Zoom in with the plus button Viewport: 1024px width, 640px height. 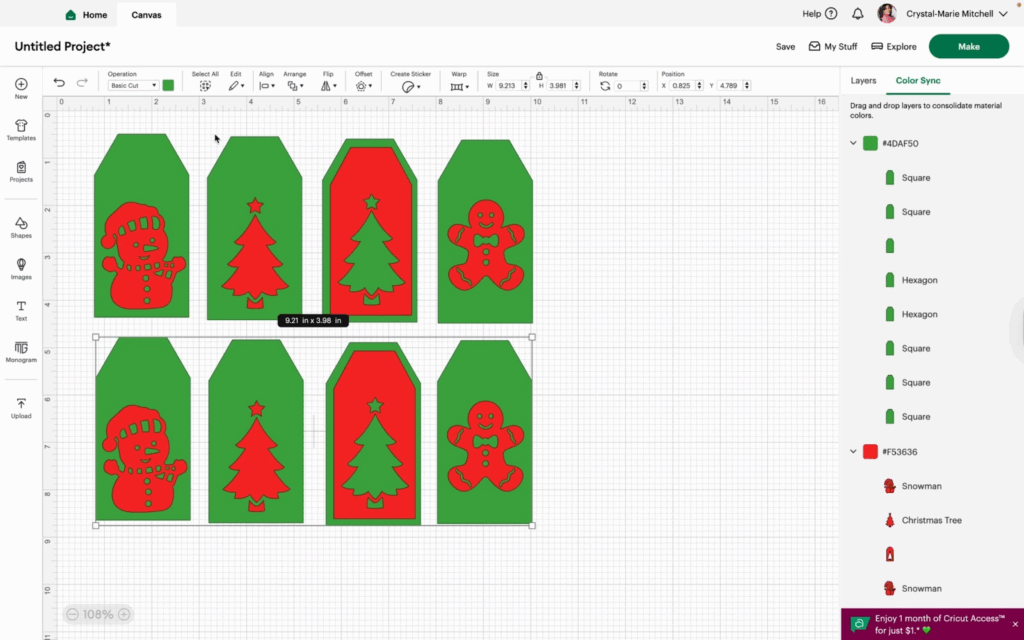(123, 615)
